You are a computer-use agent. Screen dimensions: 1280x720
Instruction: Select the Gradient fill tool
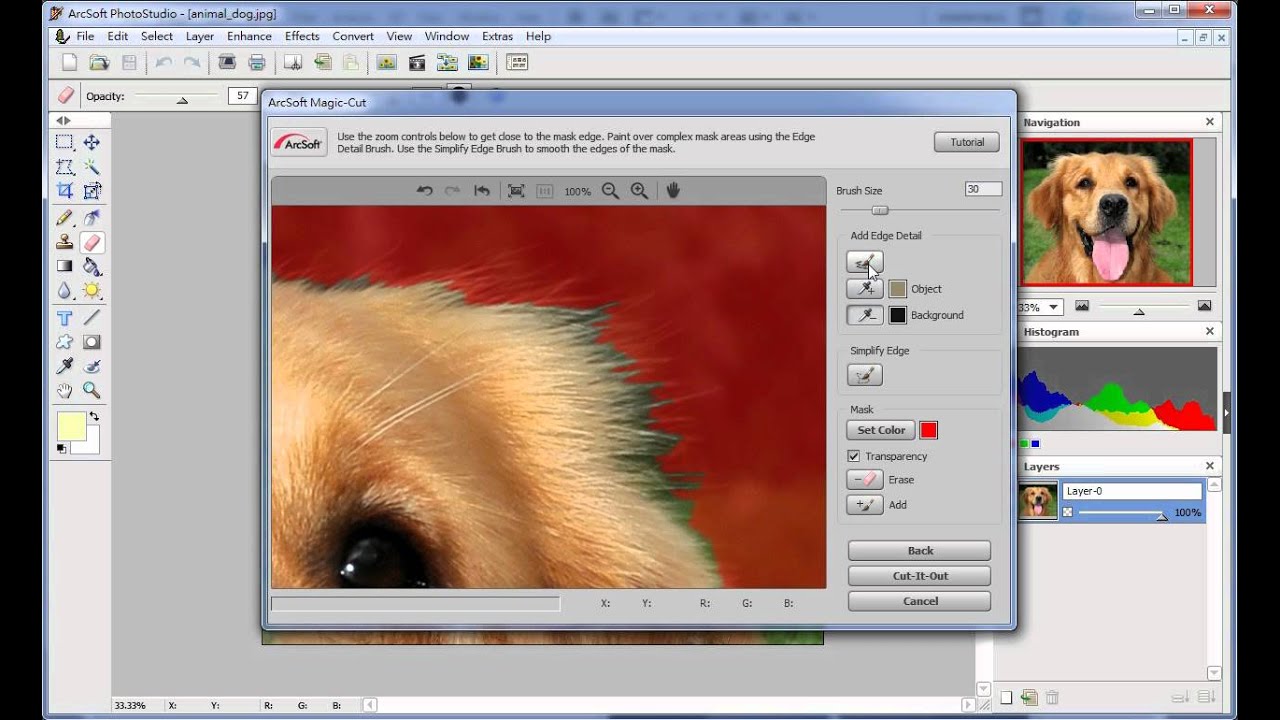[64, 266]
